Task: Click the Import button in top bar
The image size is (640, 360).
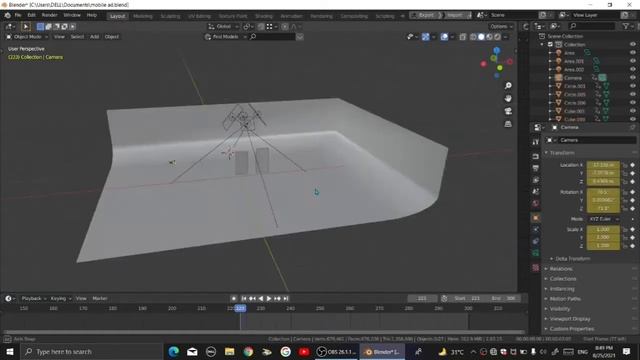Action: pyautogui.click(x=456, y=15)
